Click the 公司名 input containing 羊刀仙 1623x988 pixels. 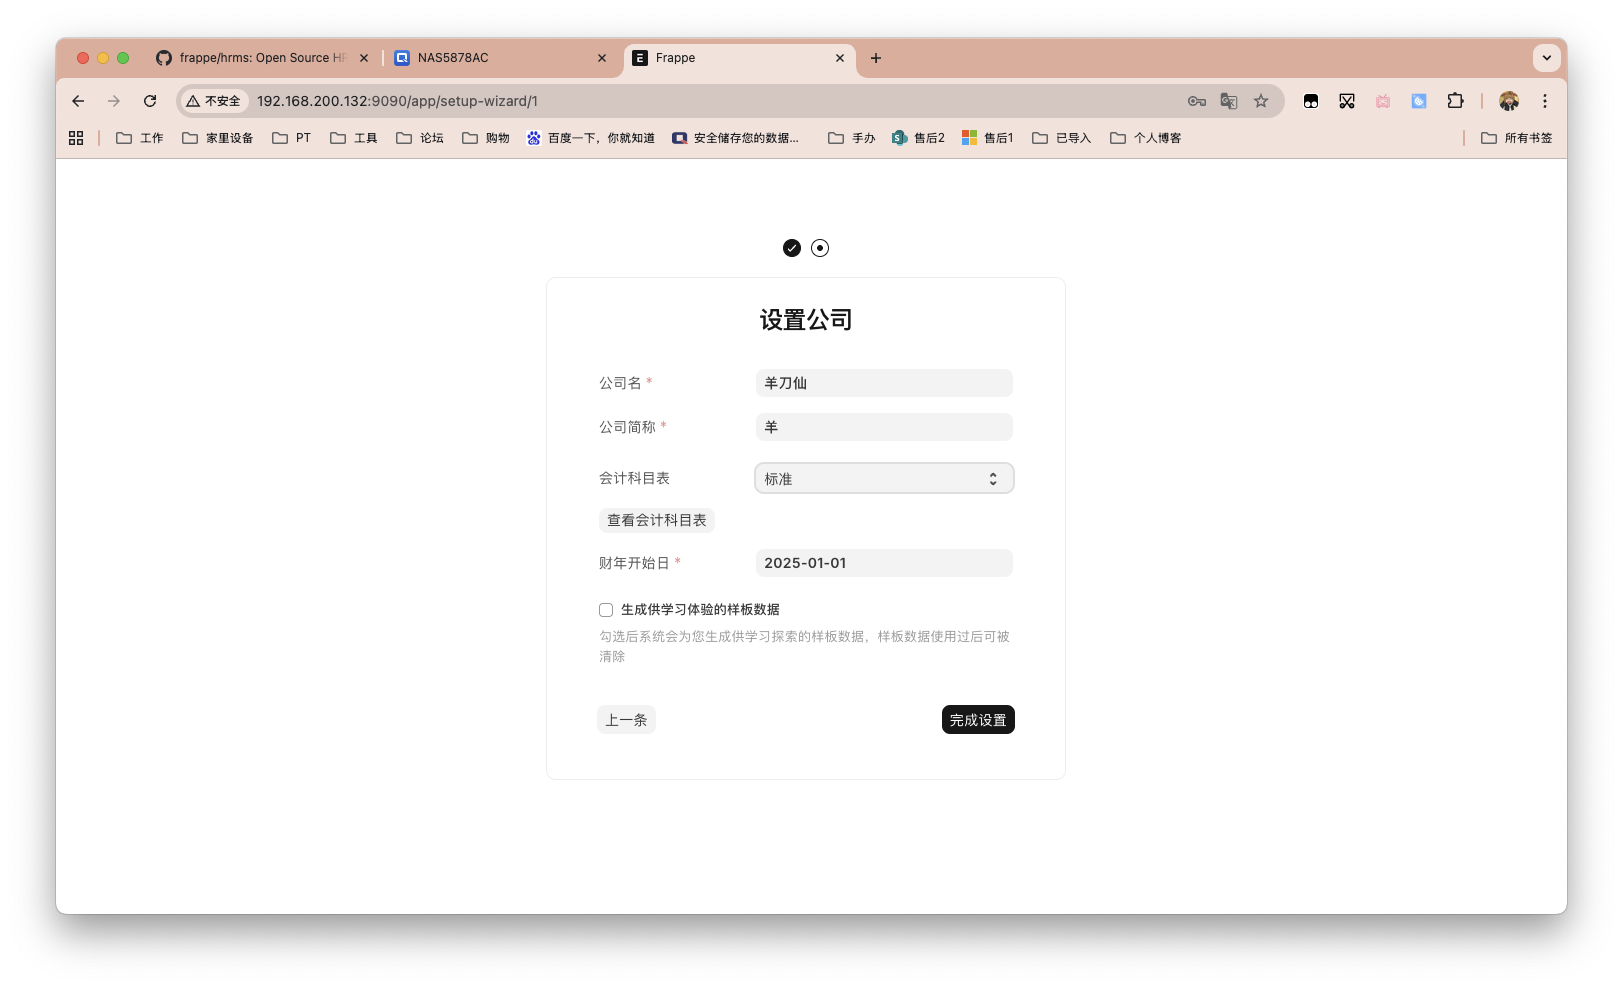(884, 383)
